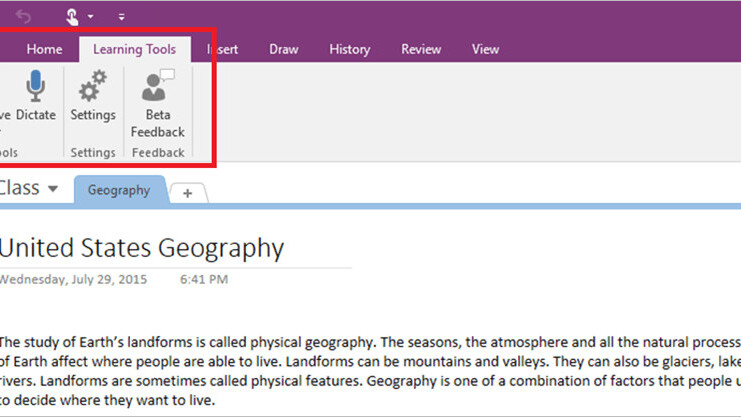Viewport: 741px width, 417px height.
Task: Select the Learning Tools ribbon tab
Action: [x=134, y=49]
